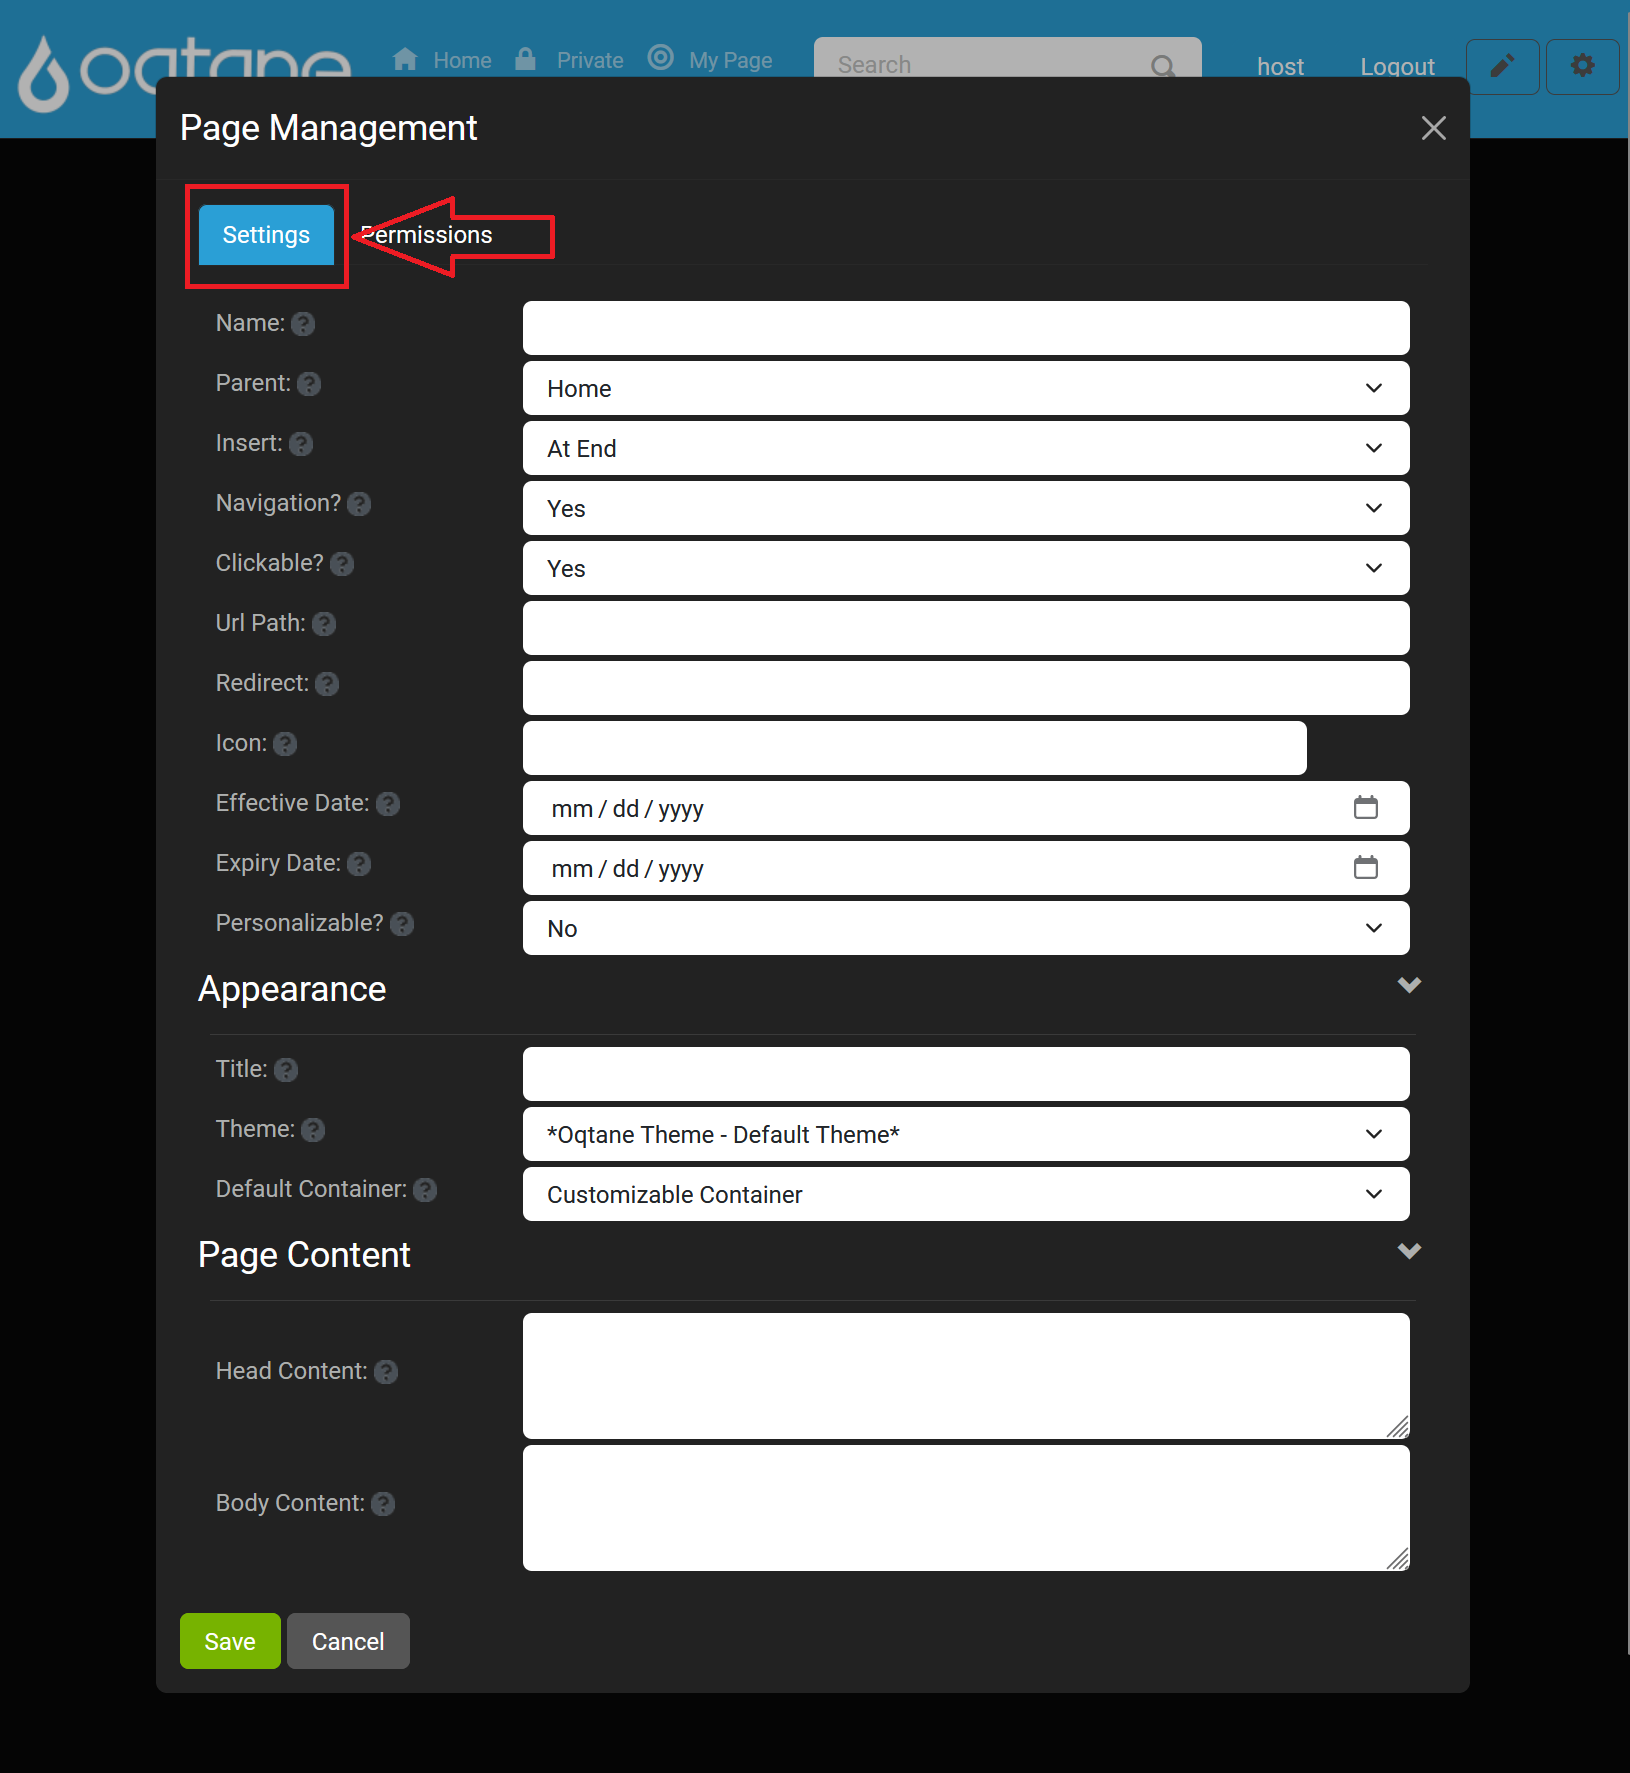This screenshot has width=1630, height=1773.
Task: Click the help icon next to Insert
Action: [x=301, y=444]
